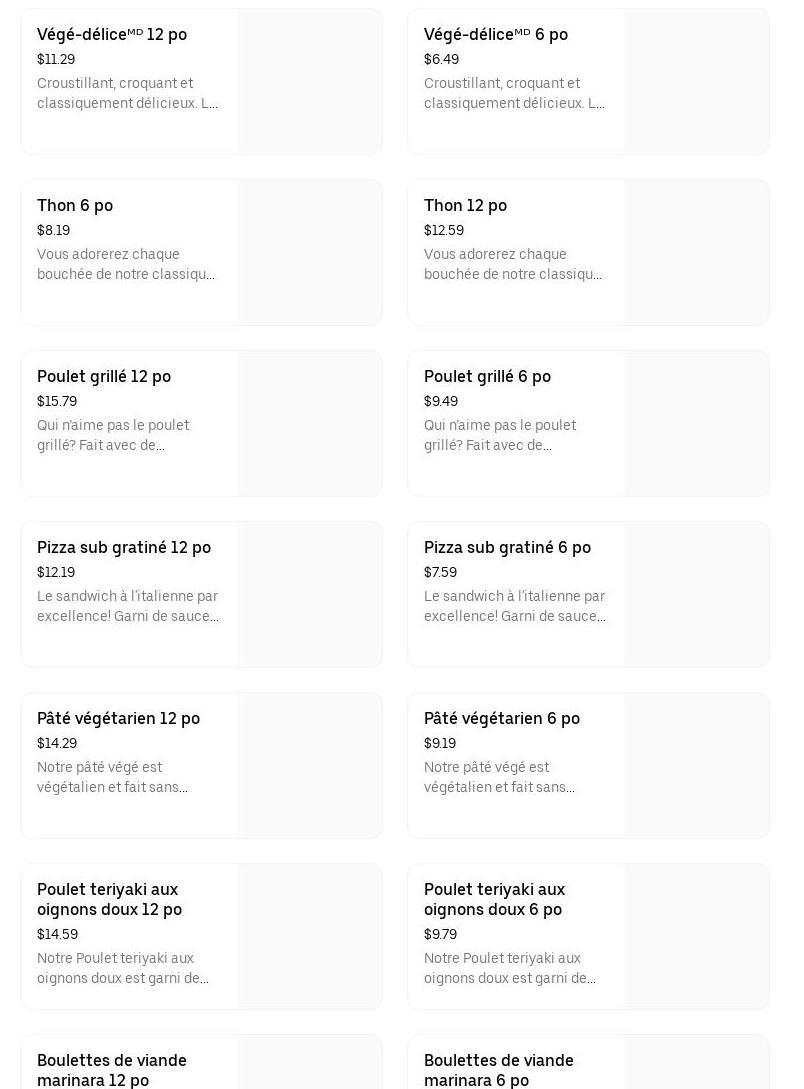
Task: Select Pâté végétarien 12 po
Action: pos(119,719)
